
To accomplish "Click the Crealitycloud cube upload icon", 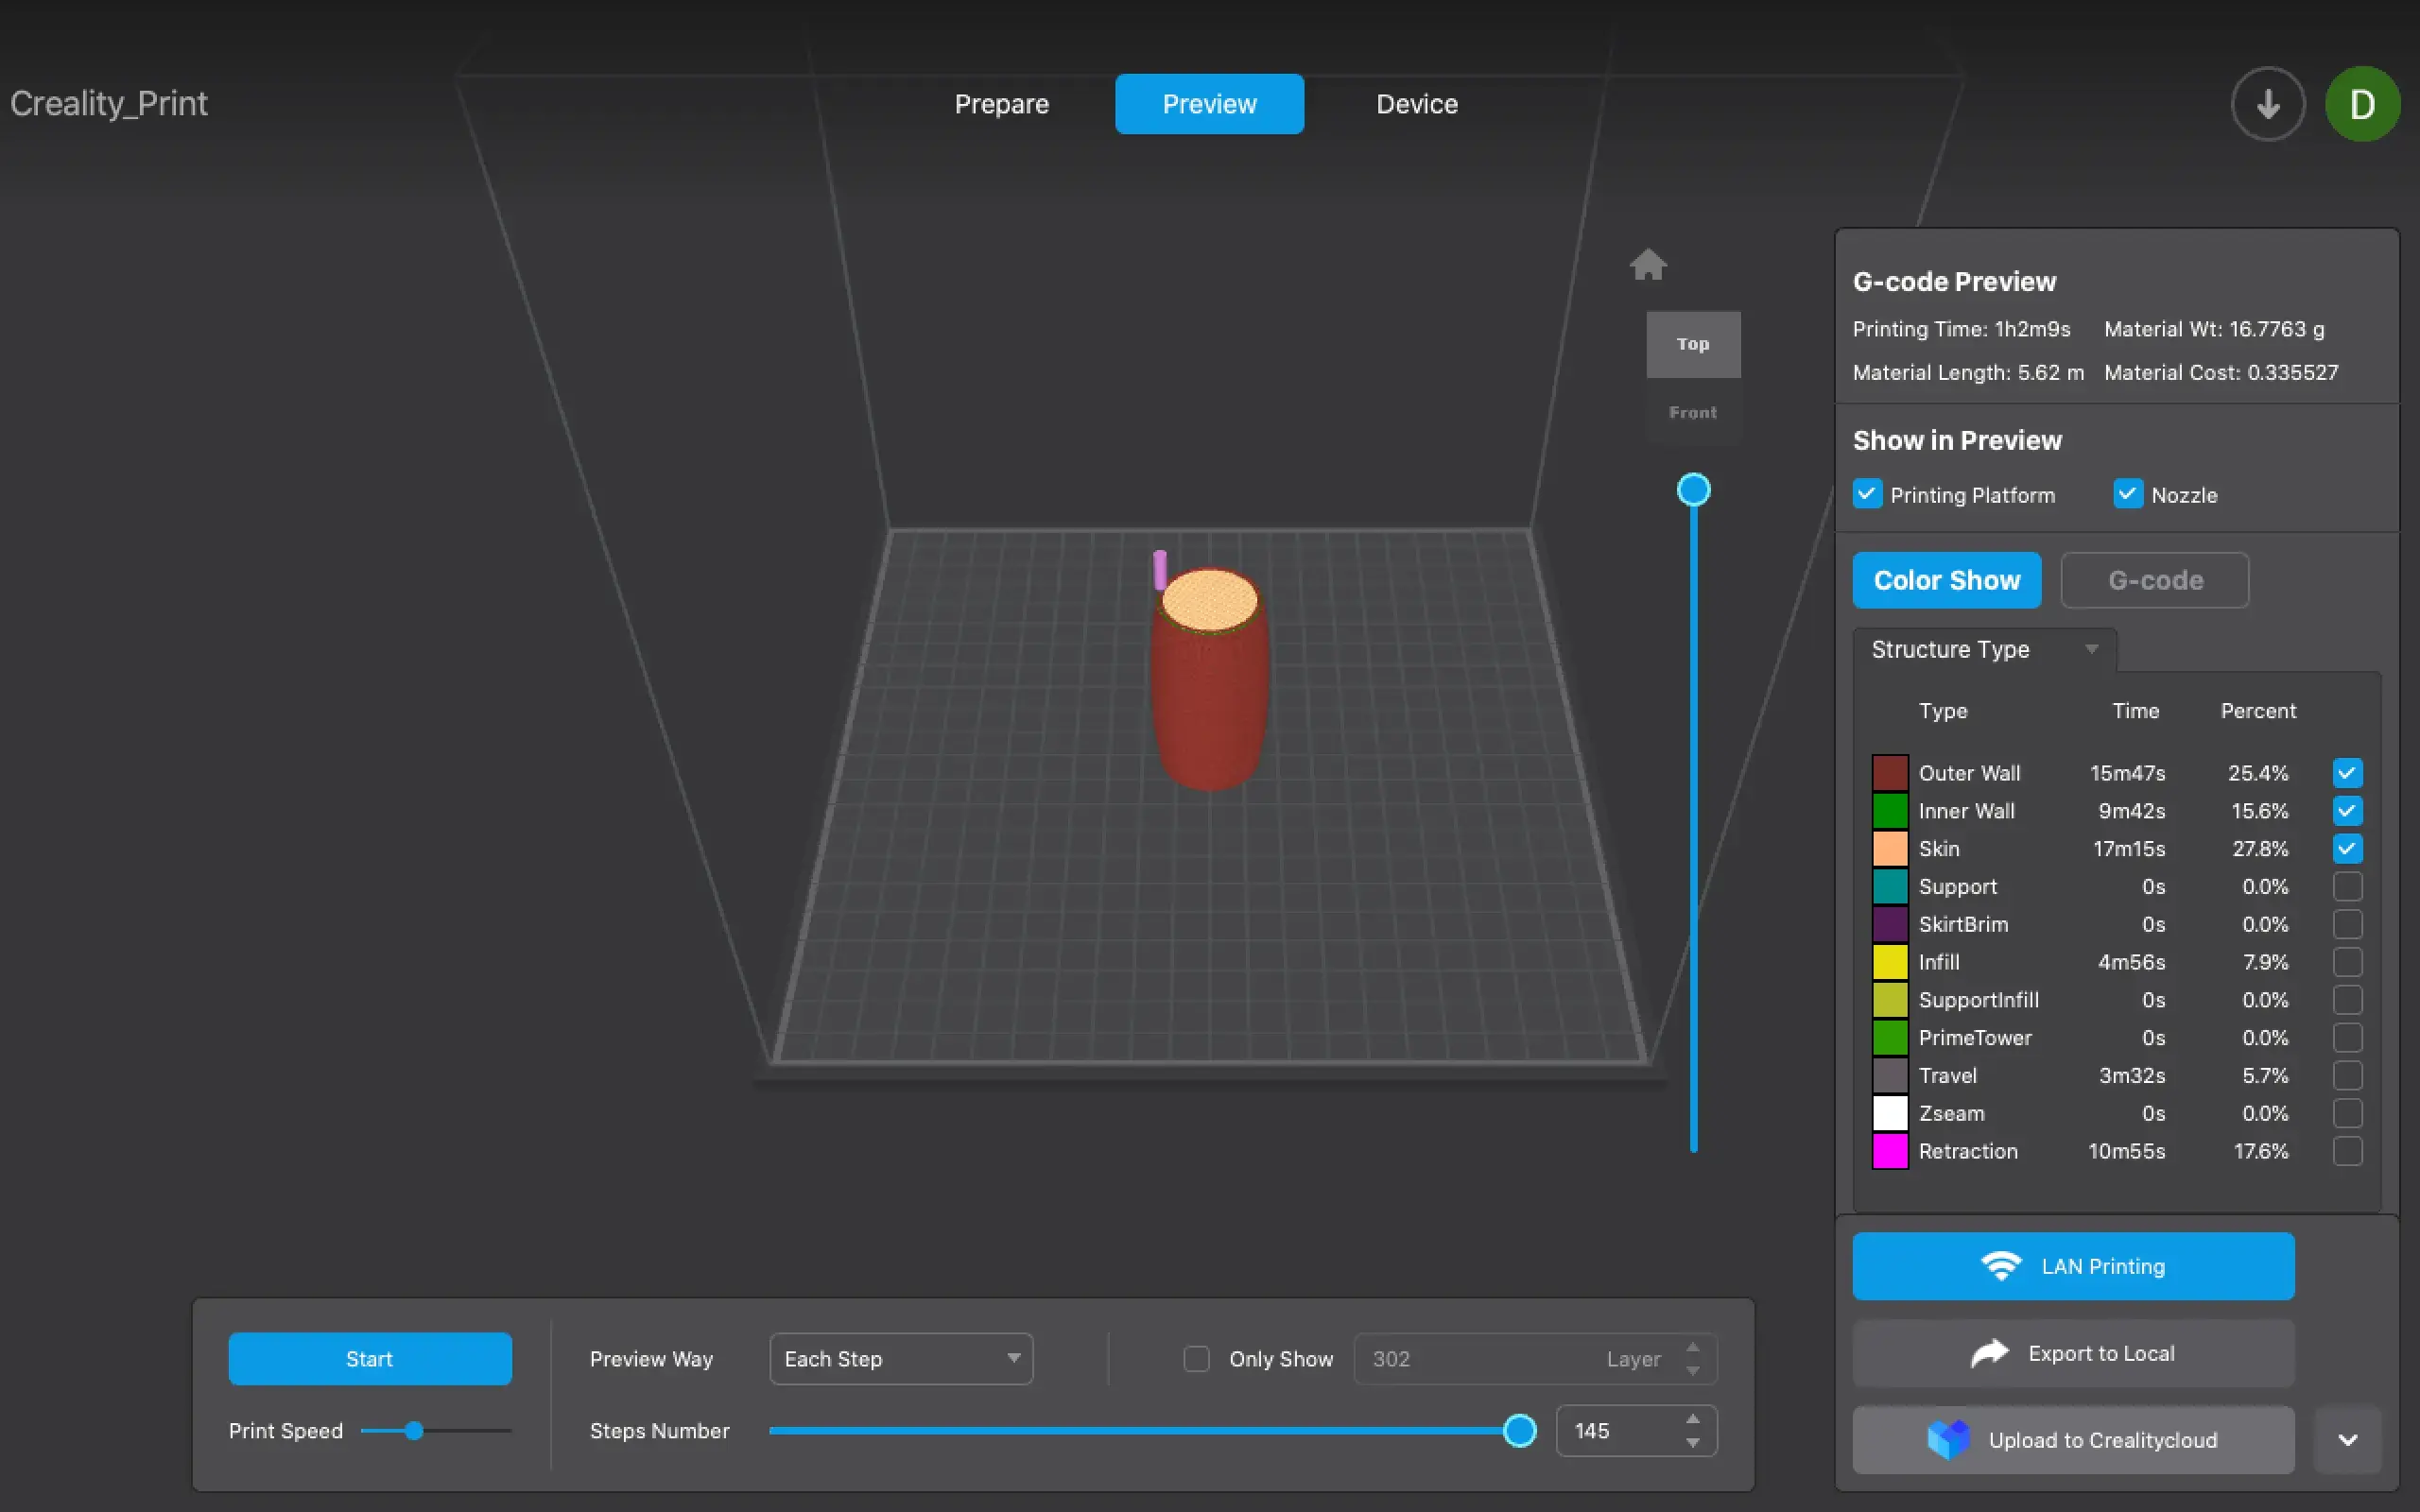I will 1947,1439.
